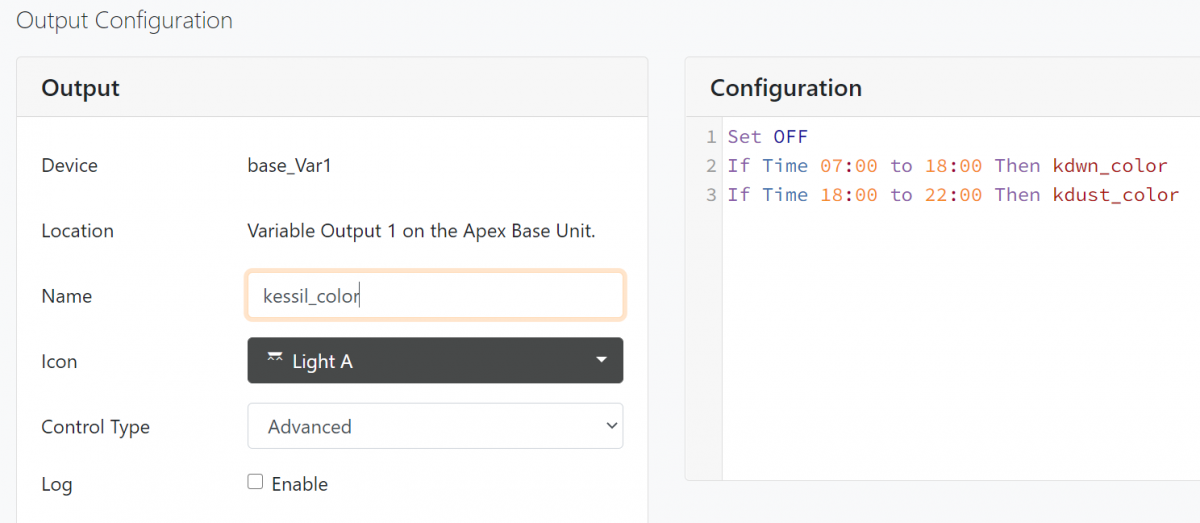Click the kdwn_color profile in line 2
The width and height of the screenshot is (1200, 523).
tap(1110, 166)
